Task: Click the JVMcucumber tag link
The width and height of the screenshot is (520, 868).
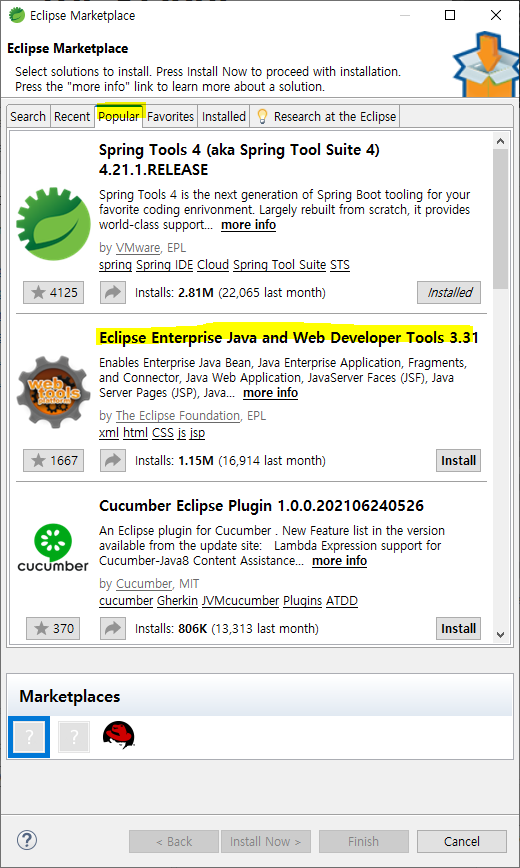Action: coord(240,600)
